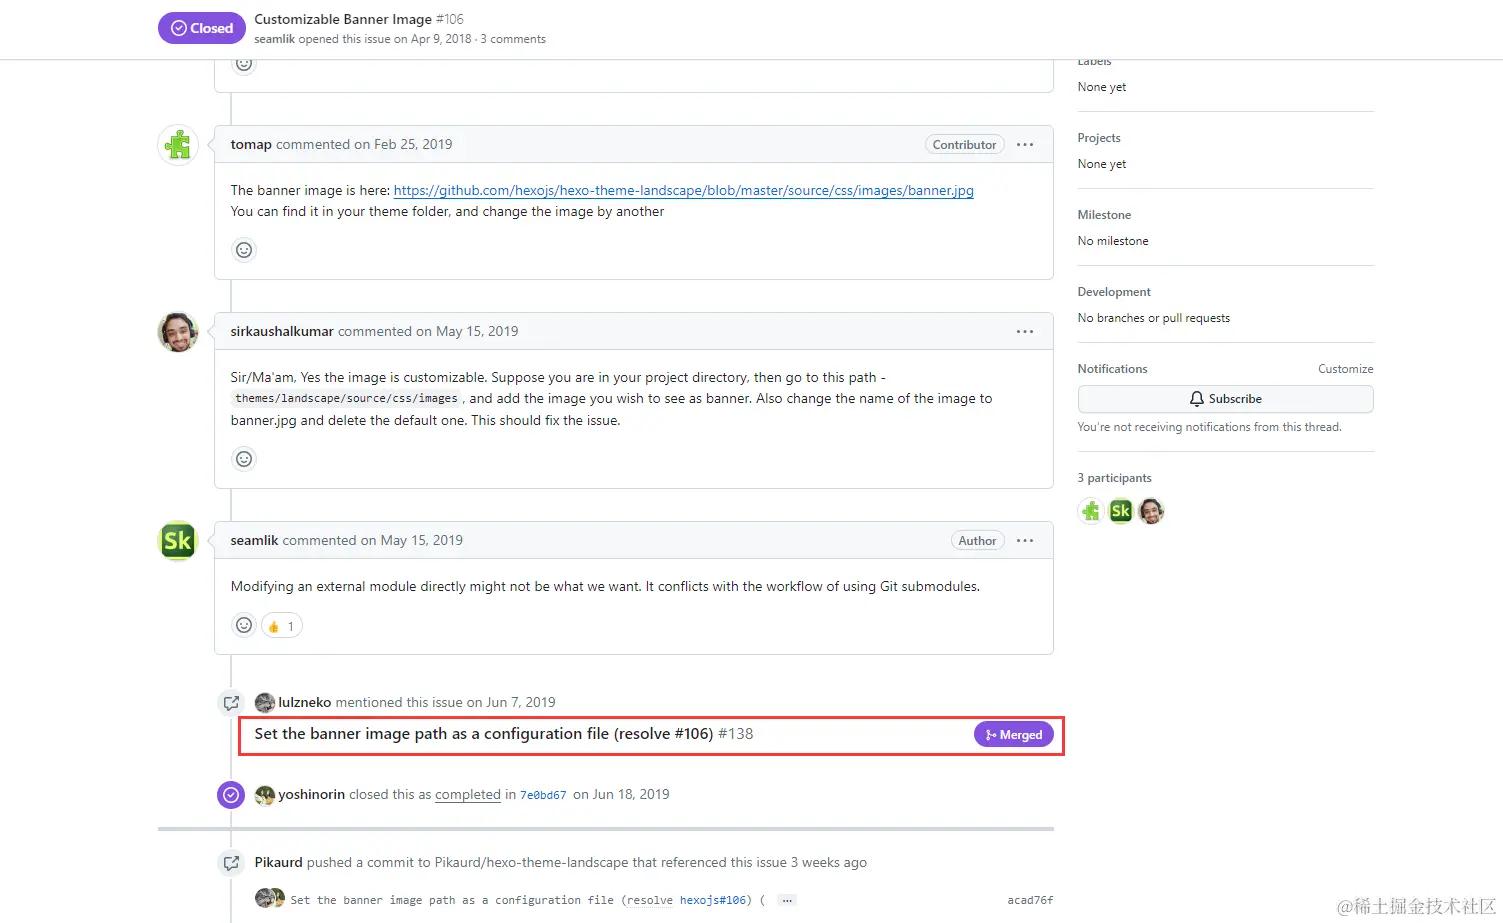Open the Development sidebar section
1503x923 pixels.
pos(1114,292)
